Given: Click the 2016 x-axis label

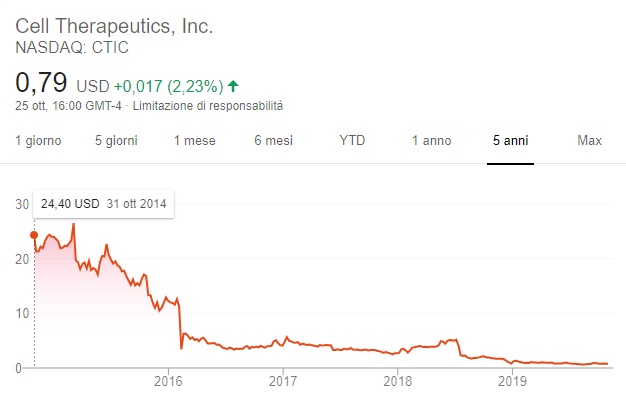Looking at the screenshot, I should 168,381.
